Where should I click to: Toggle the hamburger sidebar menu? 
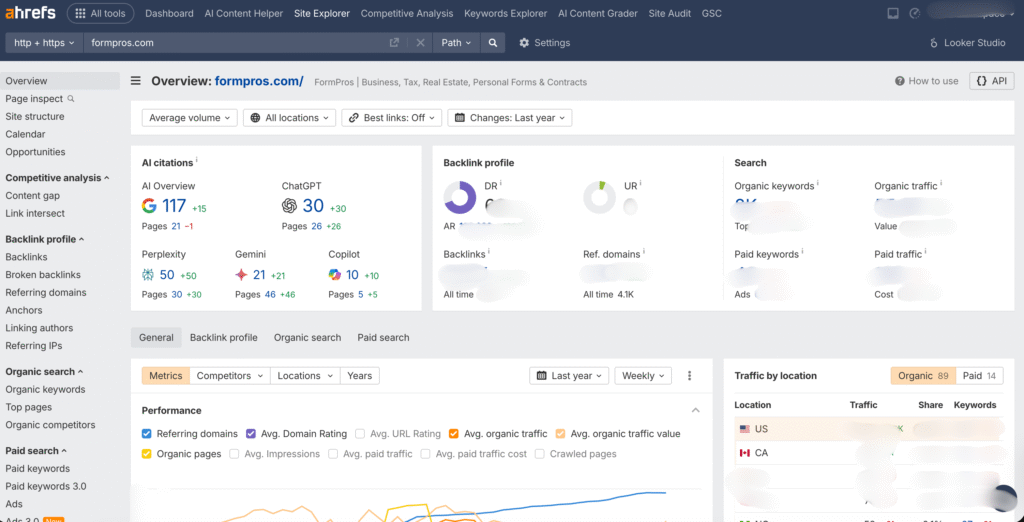click(136, 81)
